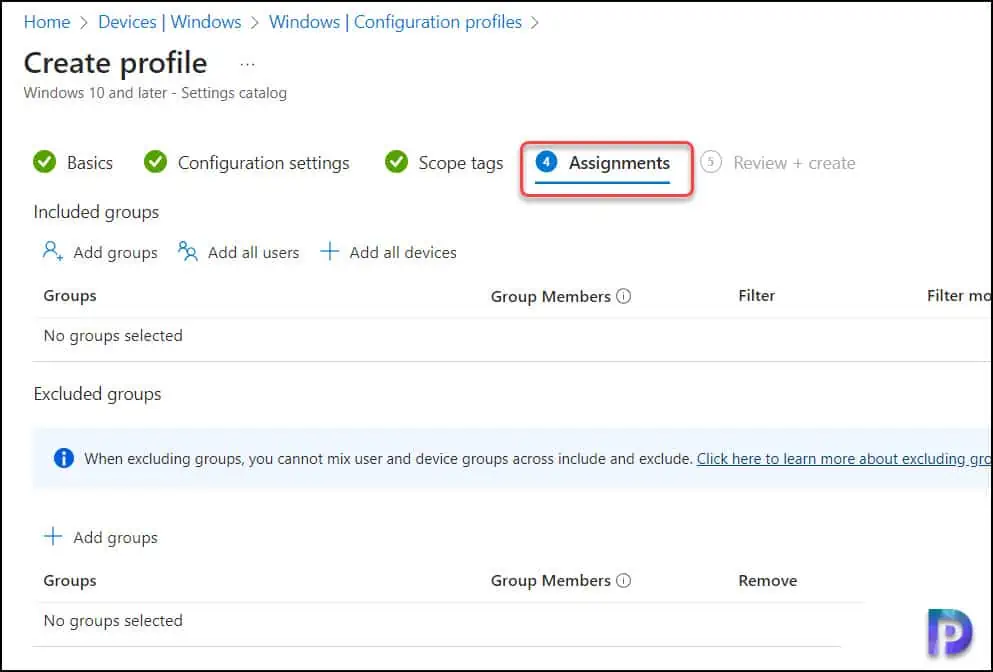Screen dimensions: 993x672
Task: Open Devices | Windows breadcrumb
Action: [x=170, y=22]
